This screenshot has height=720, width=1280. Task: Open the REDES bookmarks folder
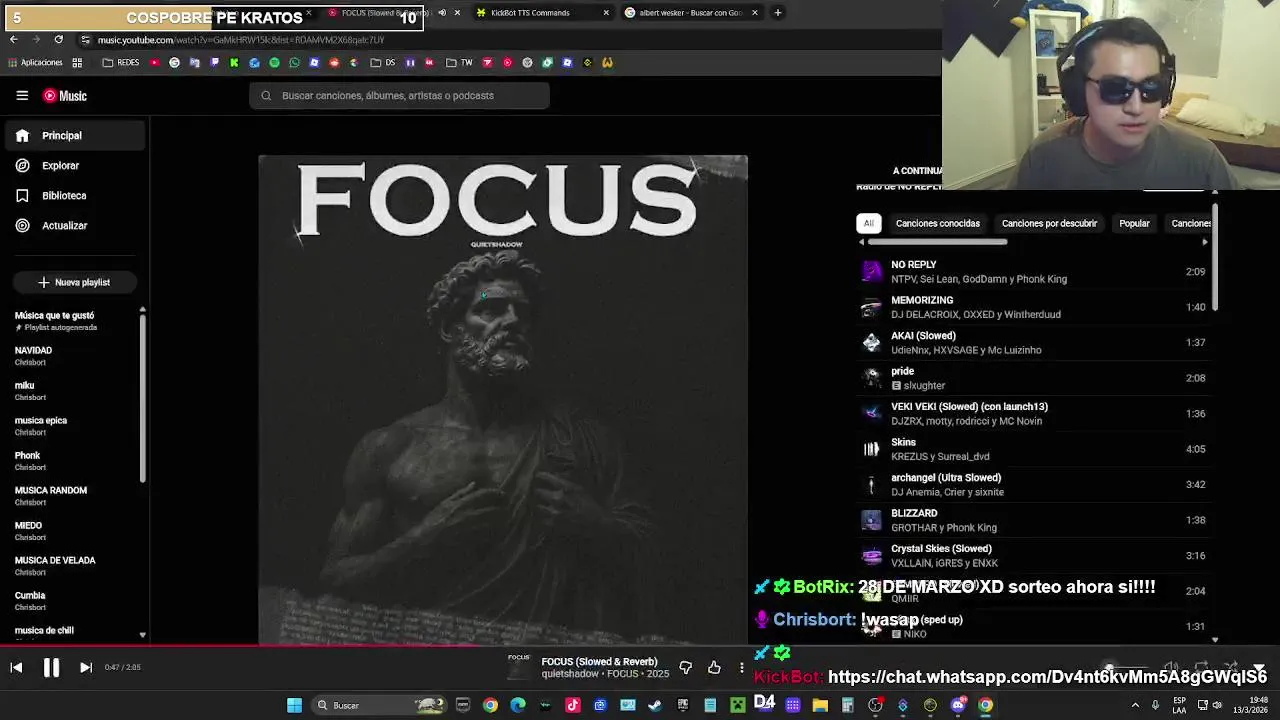tap(121, 62)
